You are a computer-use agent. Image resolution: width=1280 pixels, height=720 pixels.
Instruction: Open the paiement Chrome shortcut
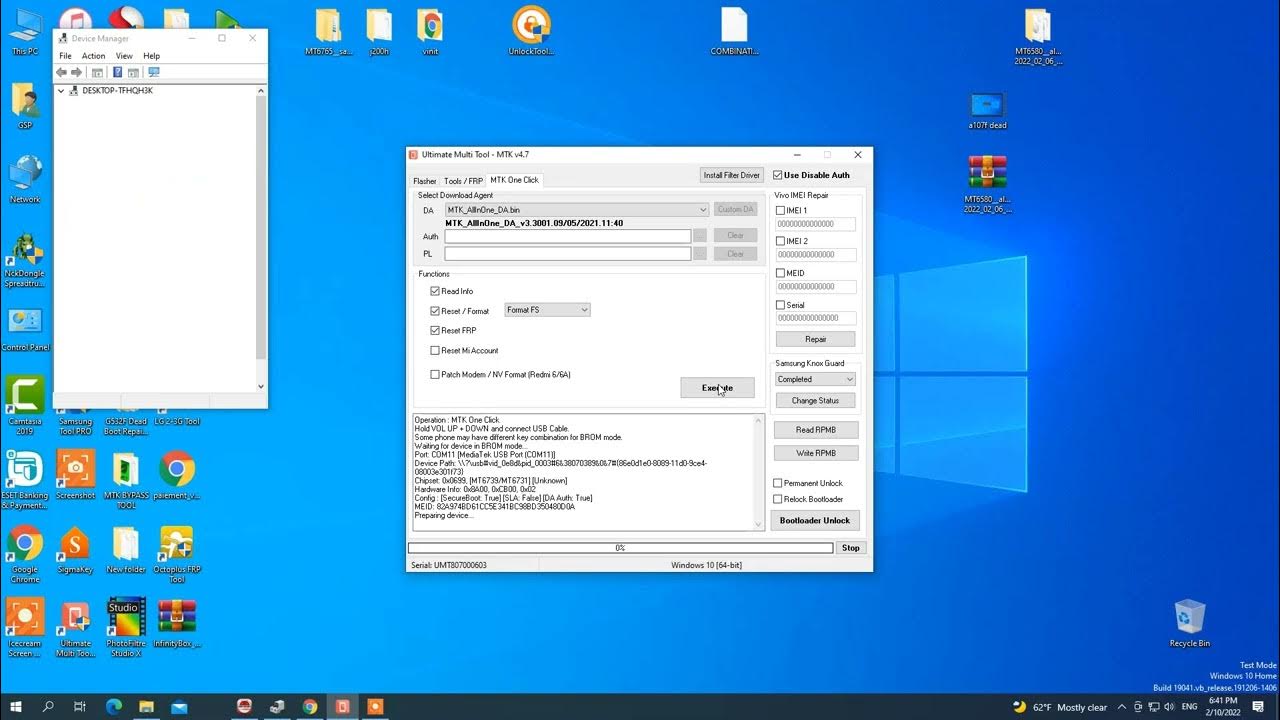[x=177, y=476]
